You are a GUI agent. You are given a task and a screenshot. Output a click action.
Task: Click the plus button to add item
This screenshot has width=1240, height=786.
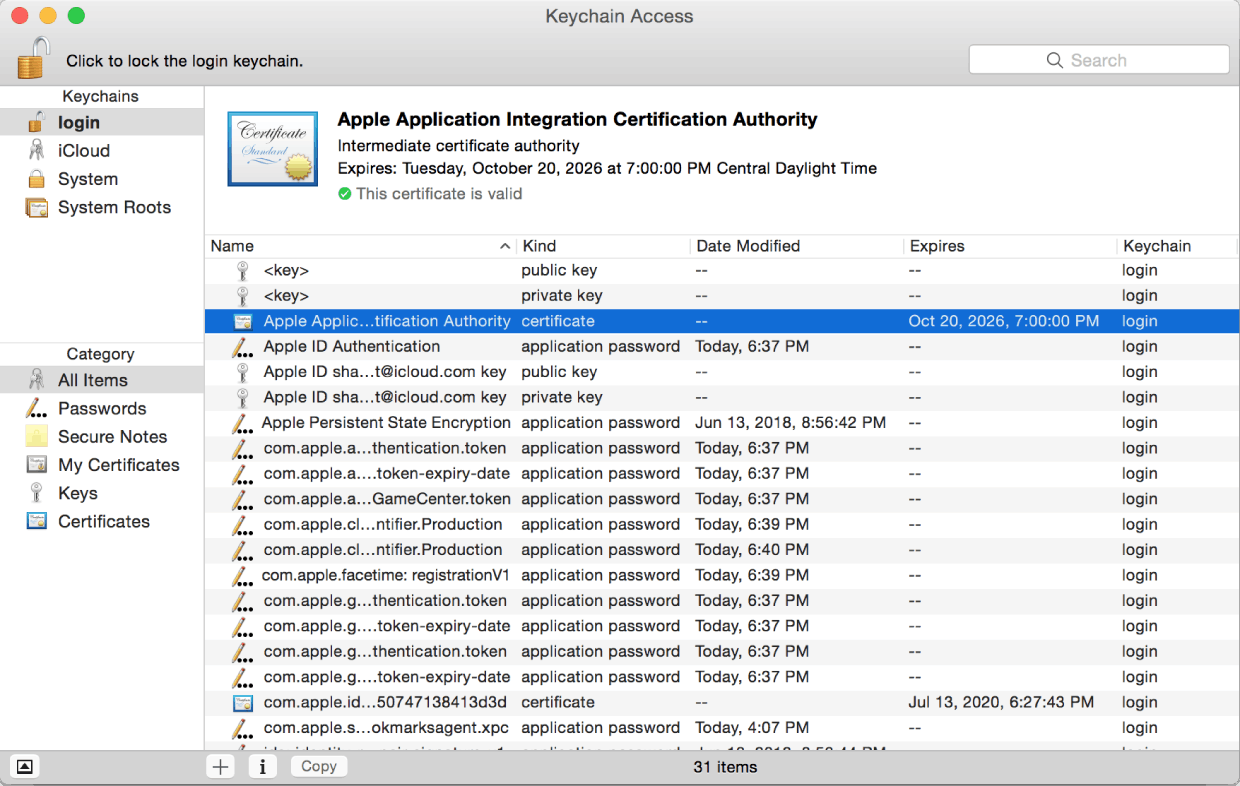[x=221, y=766]
